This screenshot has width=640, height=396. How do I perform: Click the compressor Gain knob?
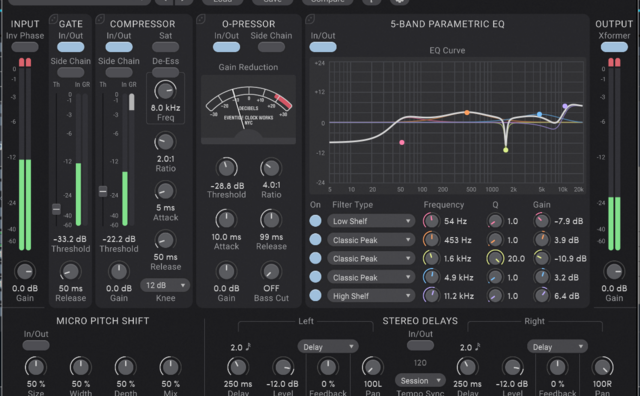[119, 271]
